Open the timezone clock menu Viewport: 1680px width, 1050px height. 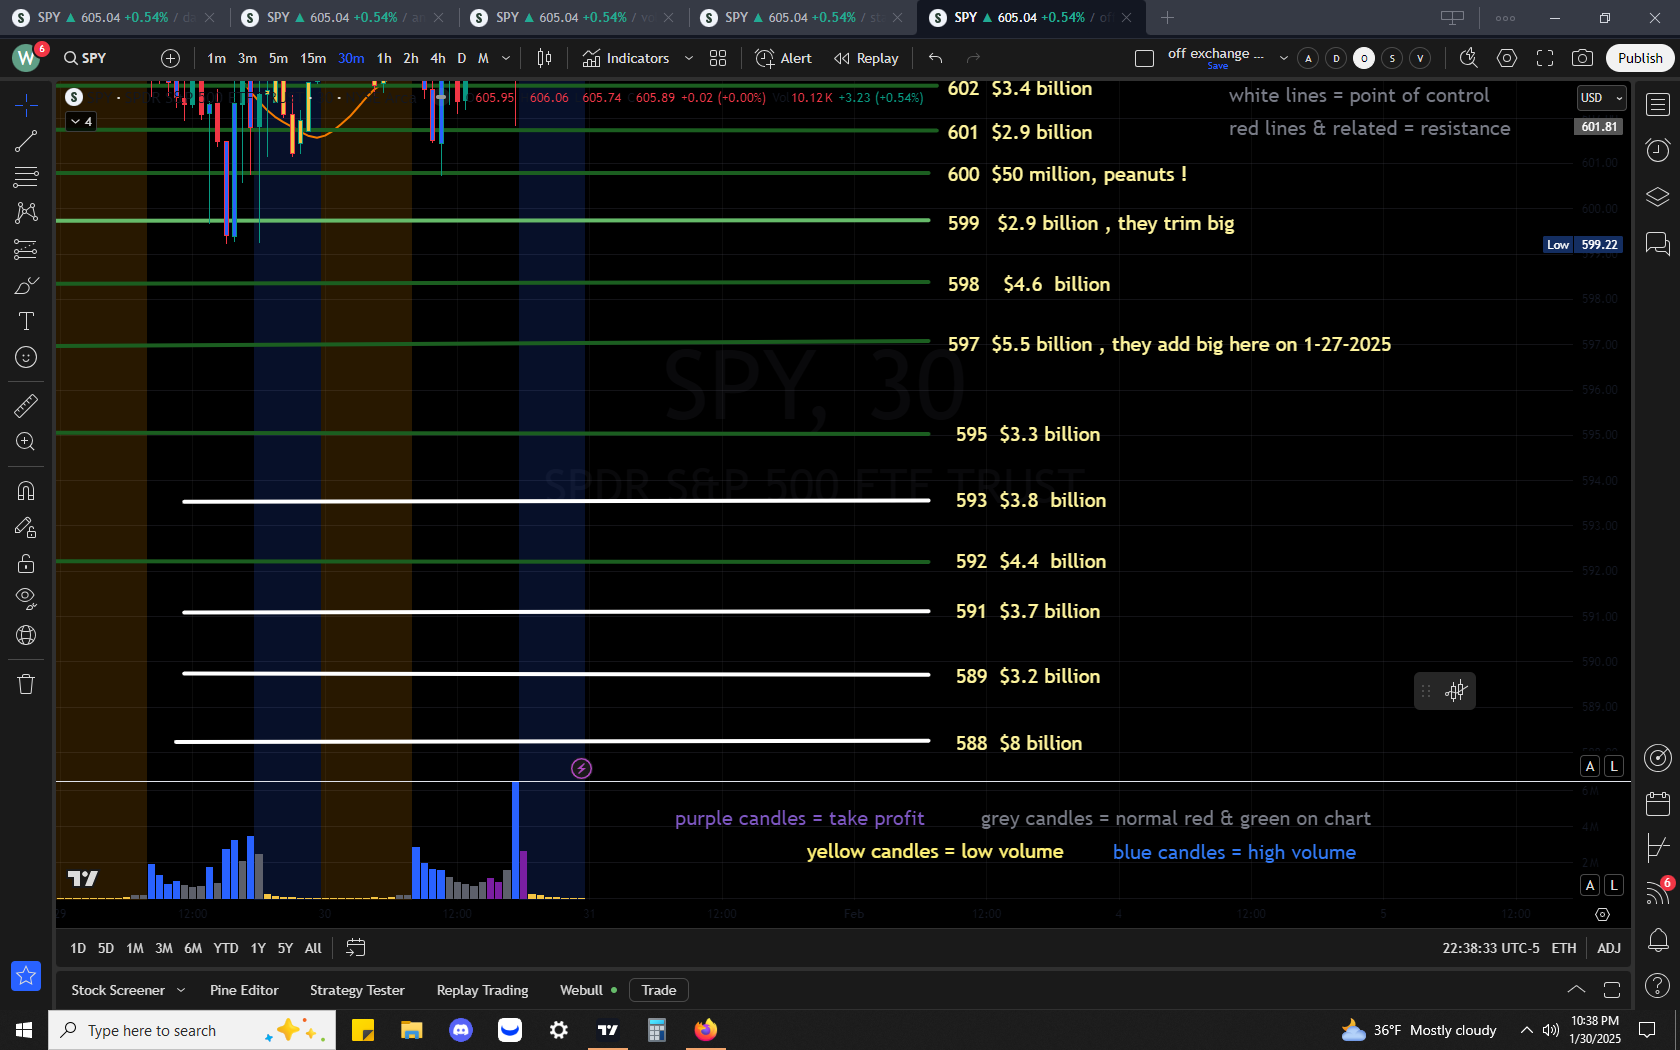click(1490, 948)
